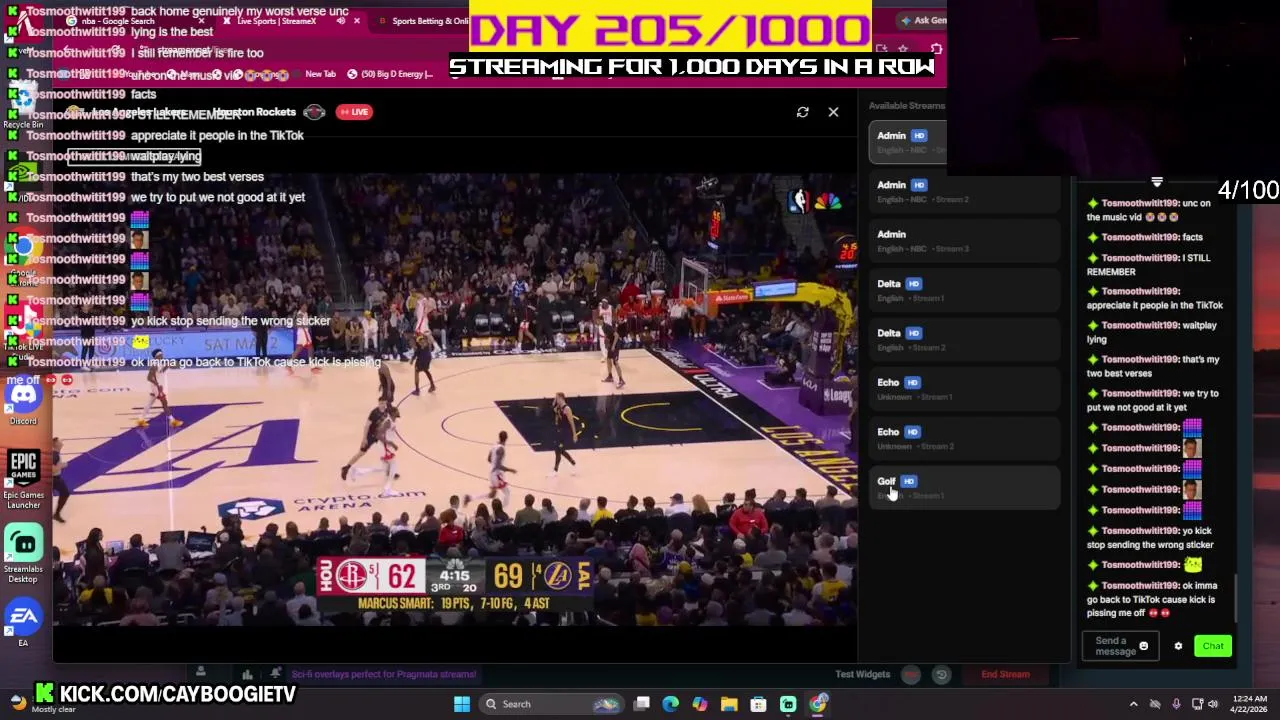
Task: Mute the Live Sports tab audio
Action: (340, 21)
